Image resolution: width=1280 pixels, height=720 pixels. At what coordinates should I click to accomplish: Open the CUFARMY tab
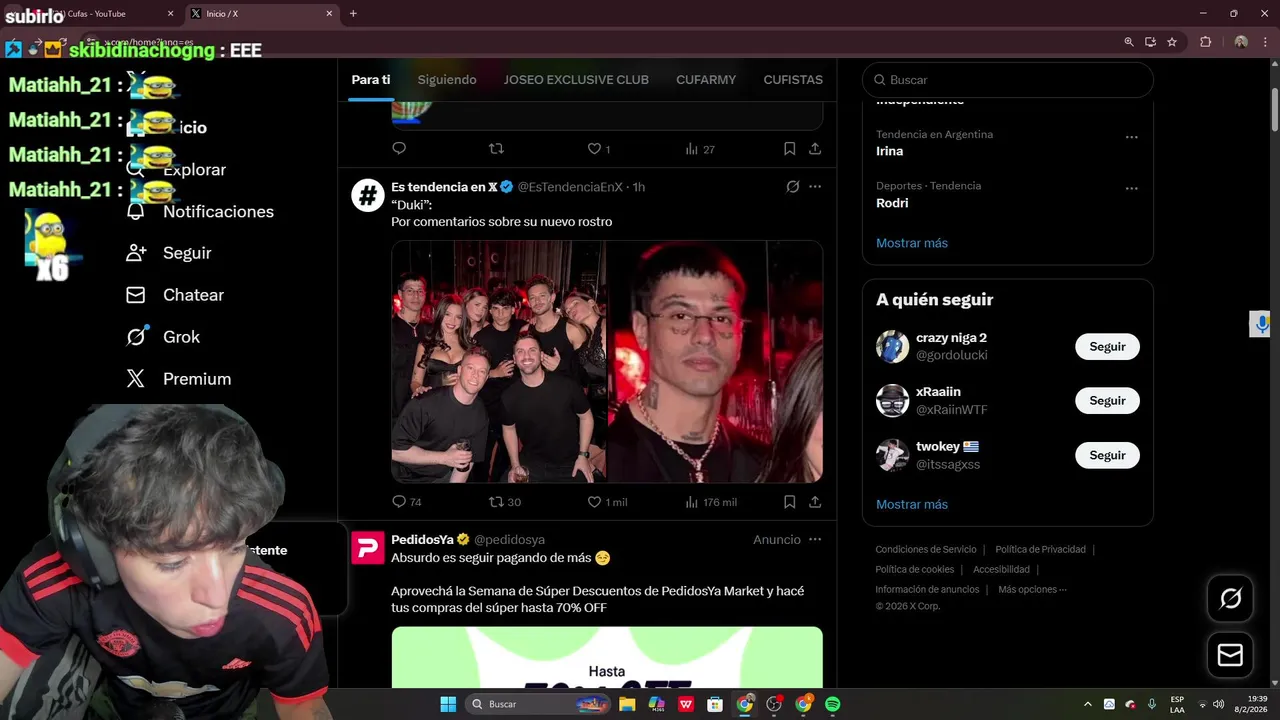coord(706,80)
